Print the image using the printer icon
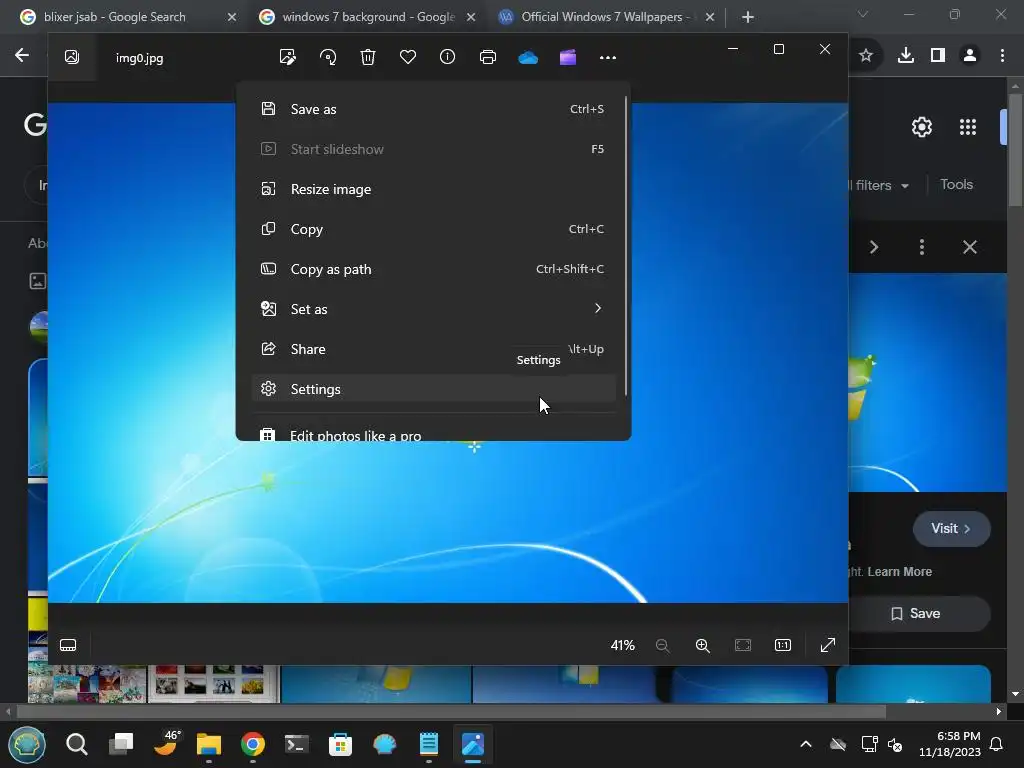 488,57
